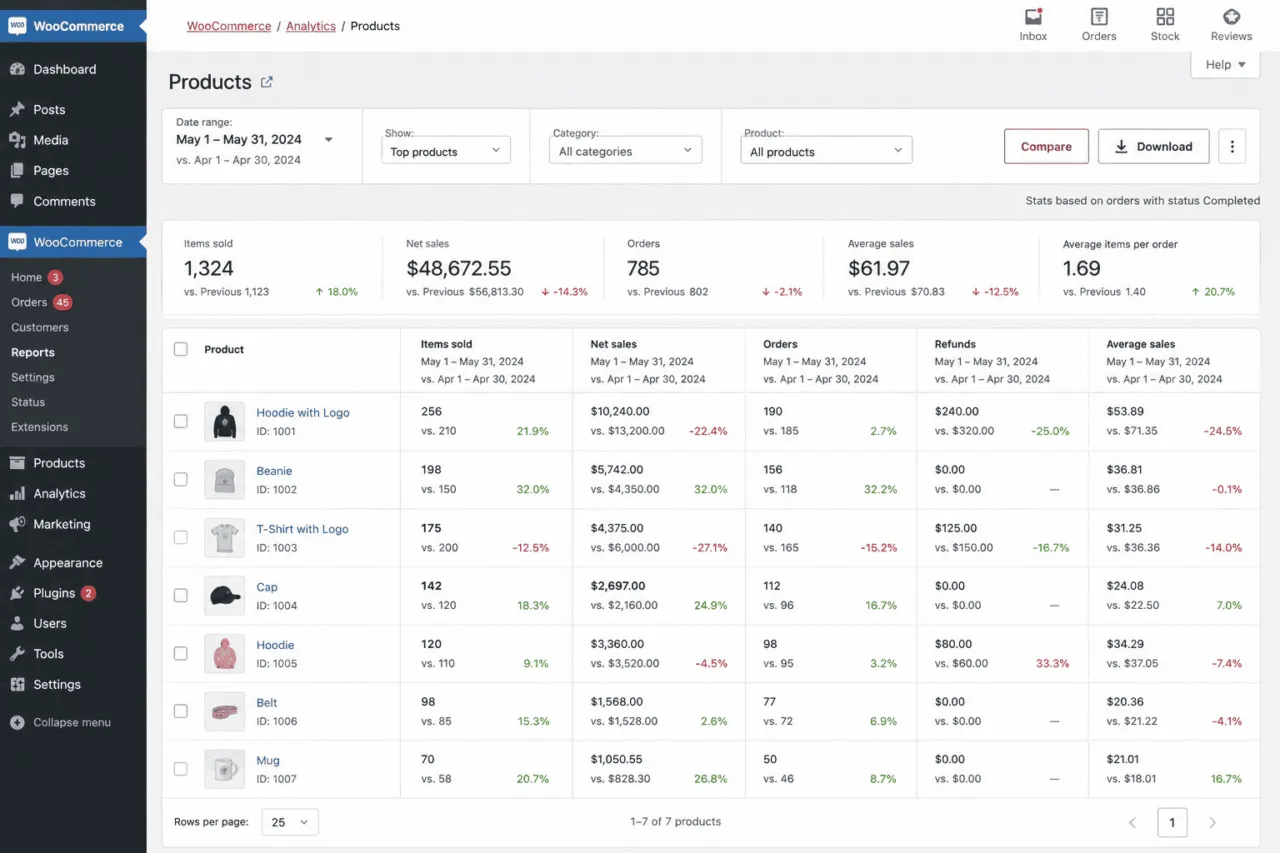This screenshot has width=1280, height=853.
Task: Open the Reviews activity panel icon
Action: [x=1231, y=17]
